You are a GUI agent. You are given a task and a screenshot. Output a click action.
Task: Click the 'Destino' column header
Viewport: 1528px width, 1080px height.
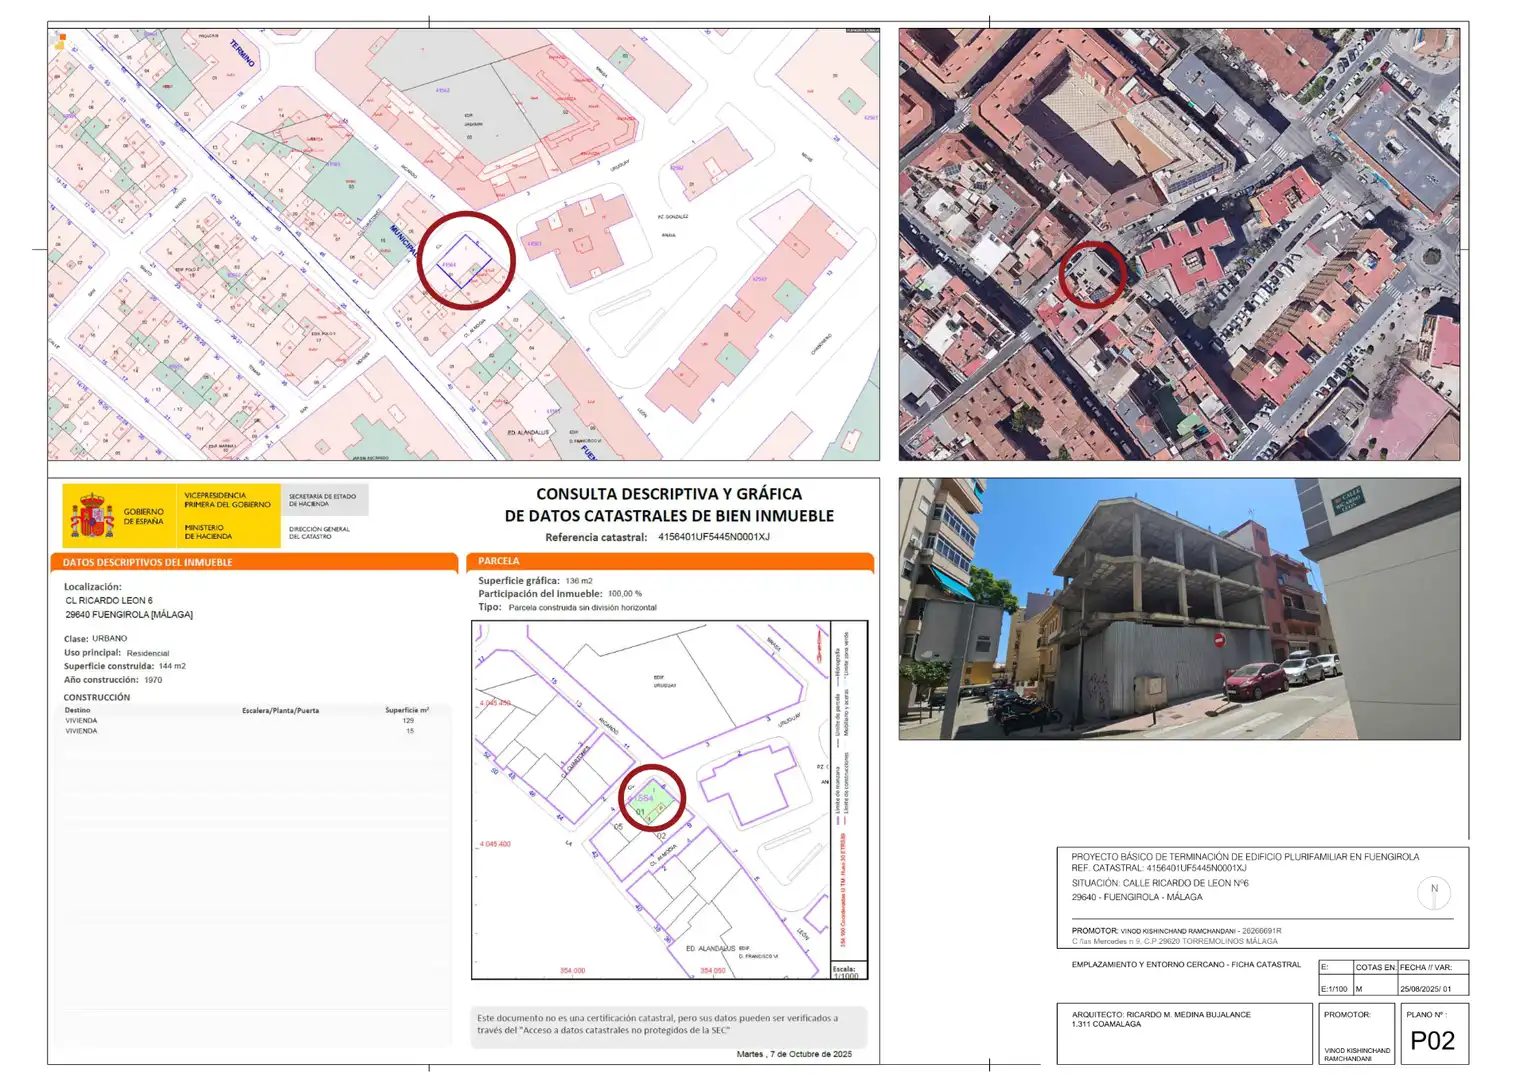click(x=77, y=710)
